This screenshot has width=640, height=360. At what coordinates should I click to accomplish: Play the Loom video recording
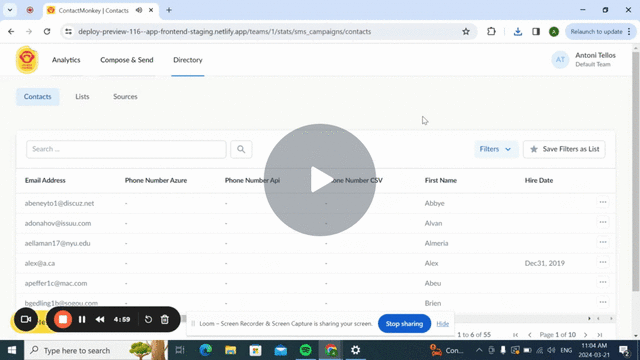point(320,180)
